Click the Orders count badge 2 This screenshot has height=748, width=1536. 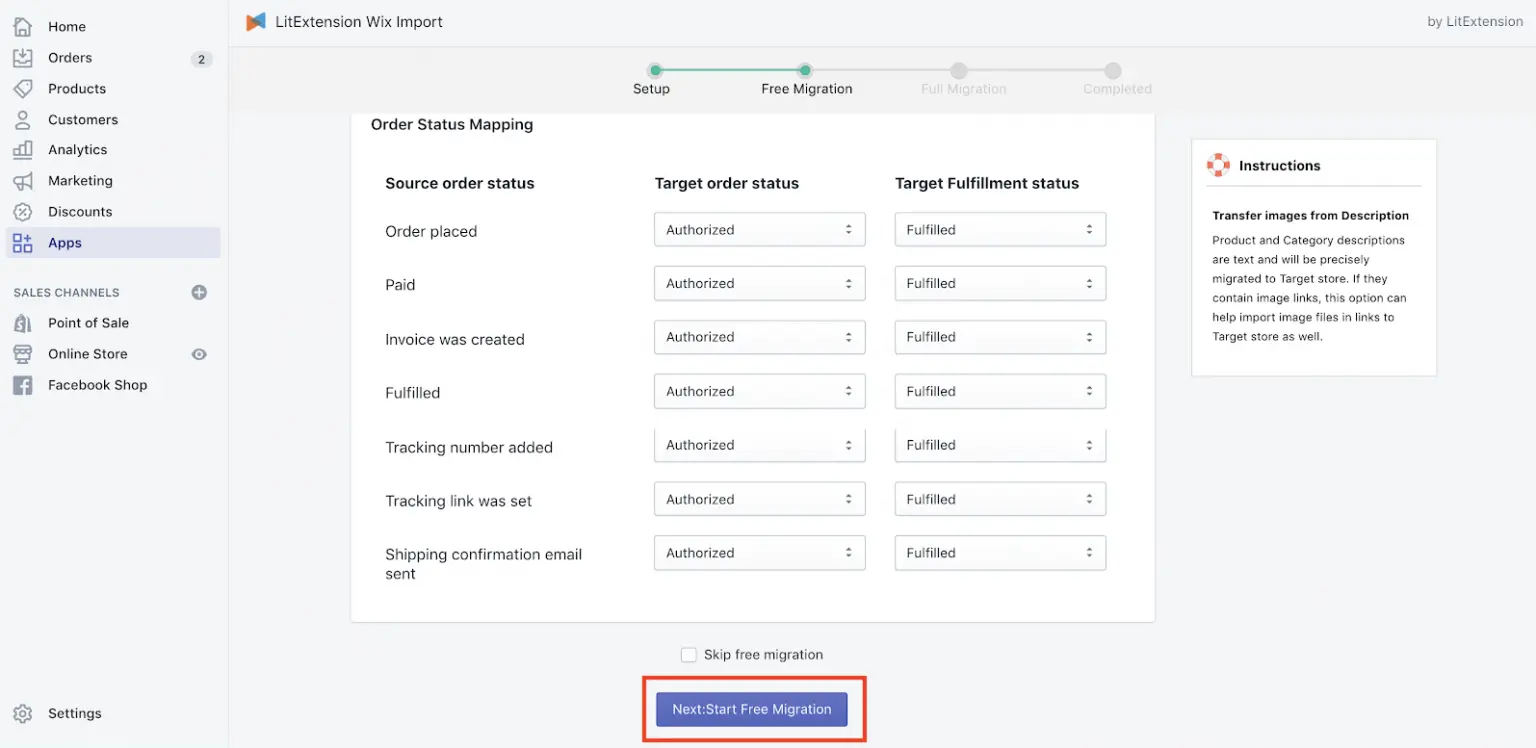(201, 59)
